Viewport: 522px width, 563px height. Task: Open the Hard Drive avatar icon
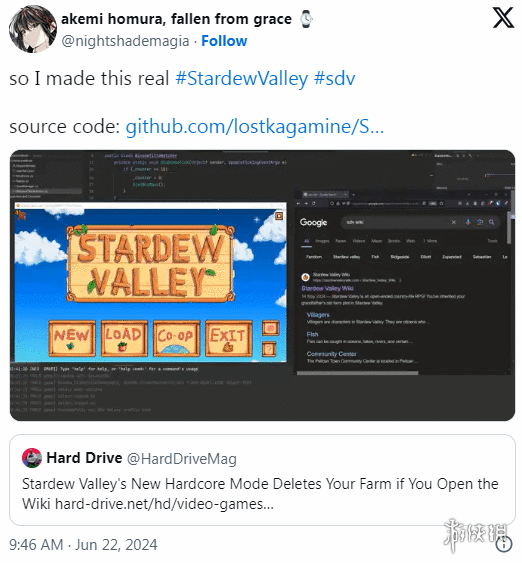click(32, 458)
